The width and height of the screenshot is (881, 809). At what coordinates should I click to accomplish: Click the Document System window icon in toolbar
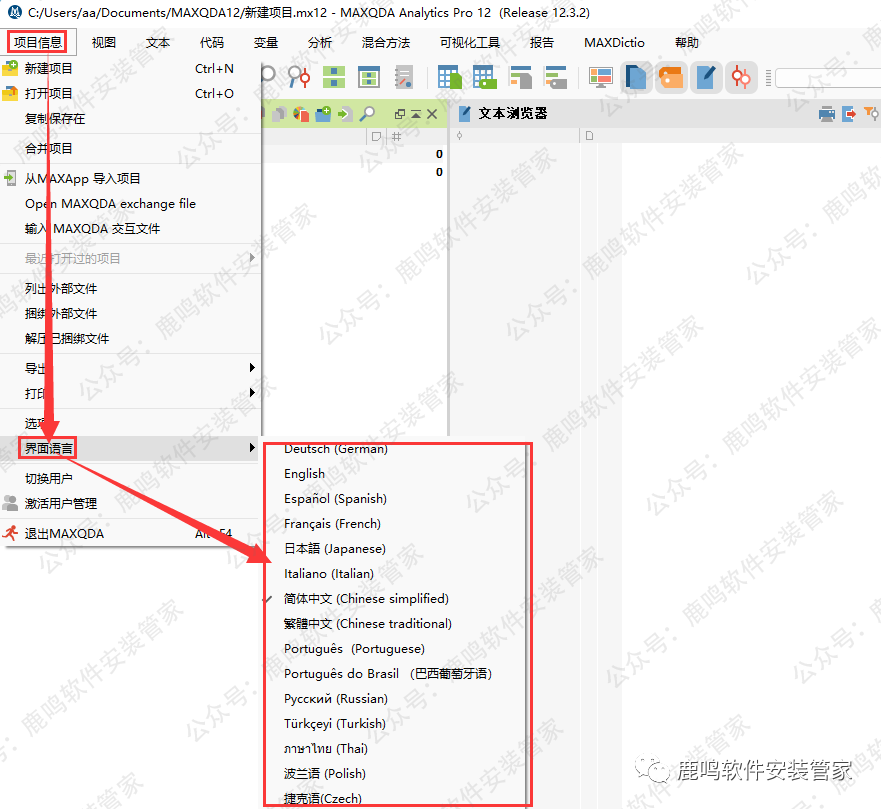(636, 78)
